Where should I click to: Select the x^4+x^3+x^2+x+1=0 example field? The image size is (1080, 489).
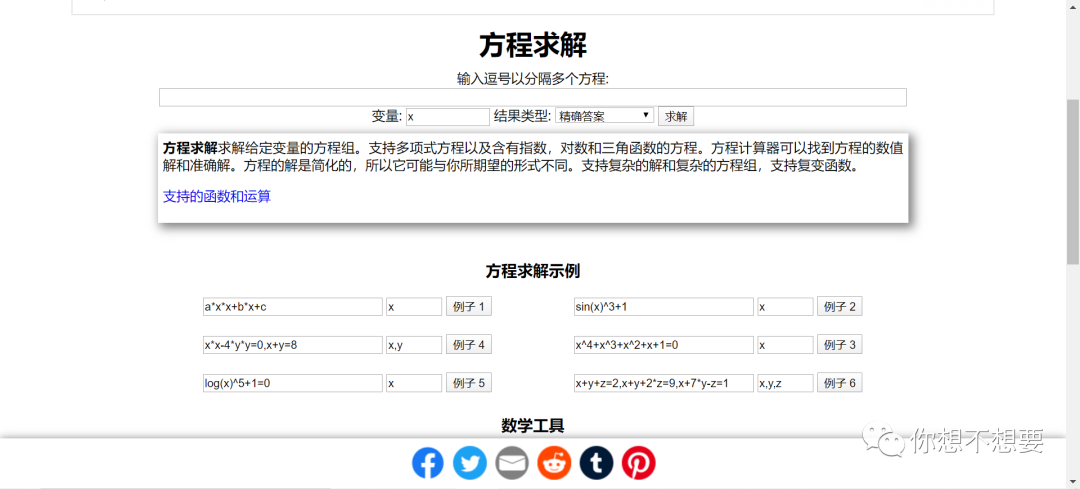[x=663, y=344]
